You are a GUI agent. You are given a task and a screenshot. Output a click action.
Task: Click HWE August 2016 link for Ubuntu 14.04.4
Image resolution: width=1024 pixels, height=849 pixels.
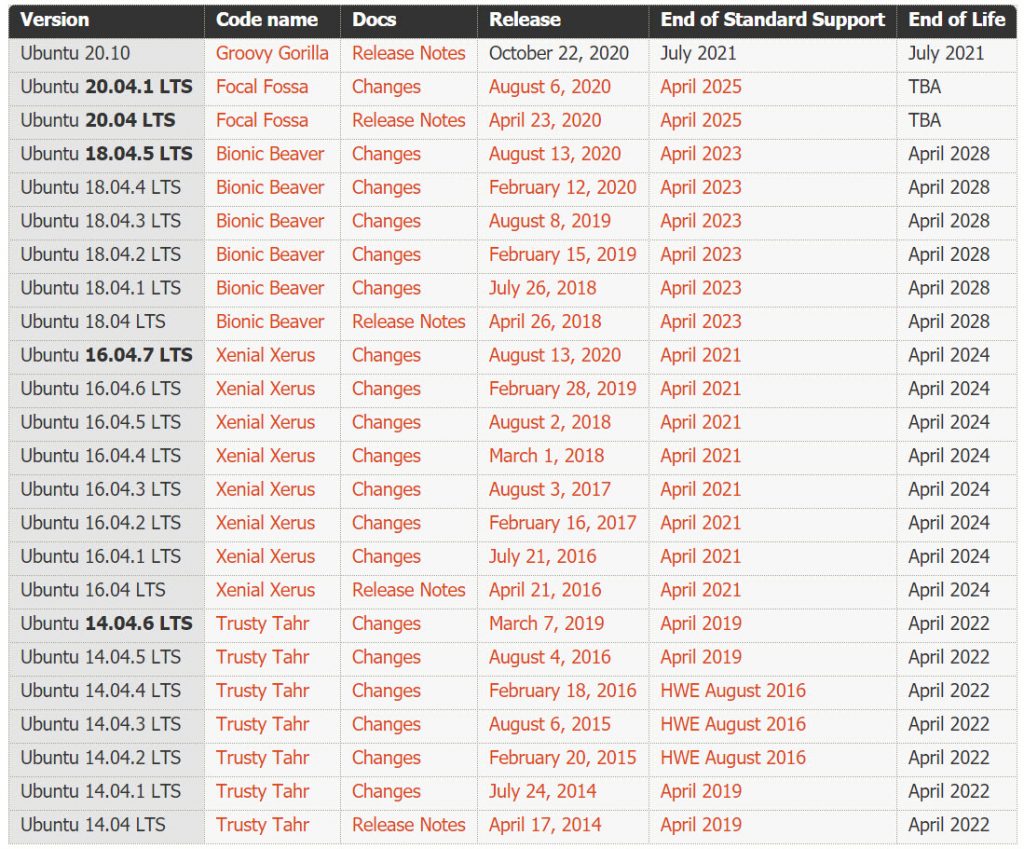(733, 690)
